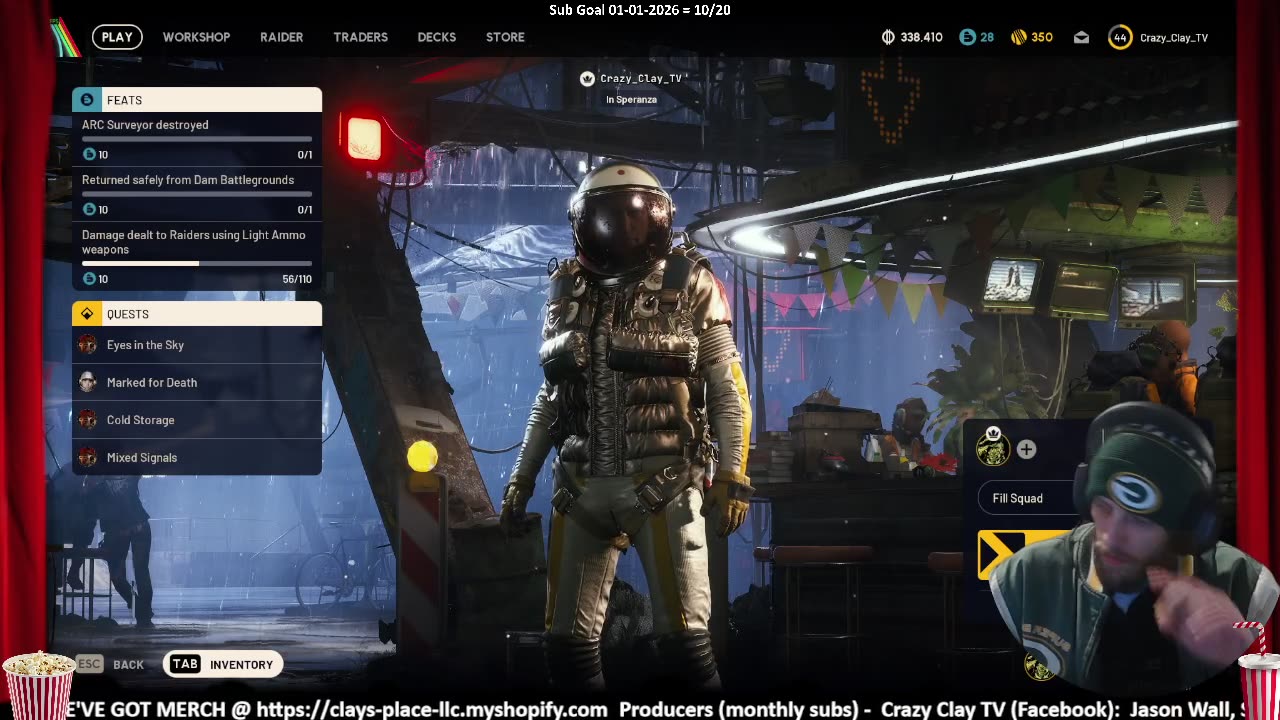The image size is (1280, 720).
Task: Open the FEATS panel header
Action: 197,100
